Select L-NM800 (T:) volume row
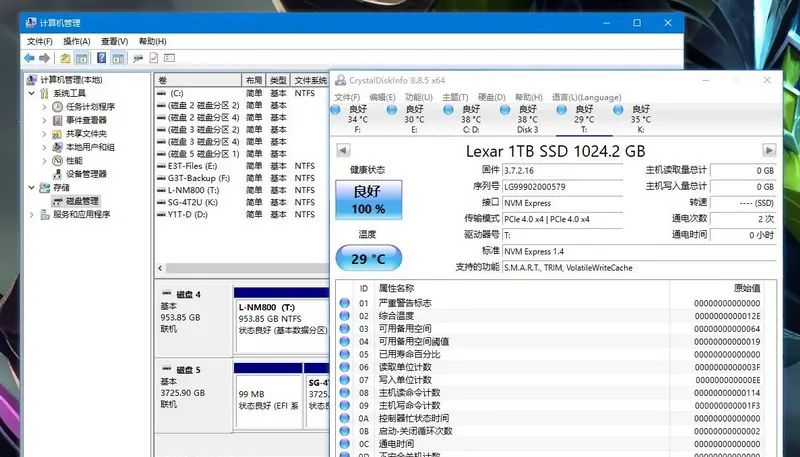The image size is (800, 457). (x=242, y=190)
